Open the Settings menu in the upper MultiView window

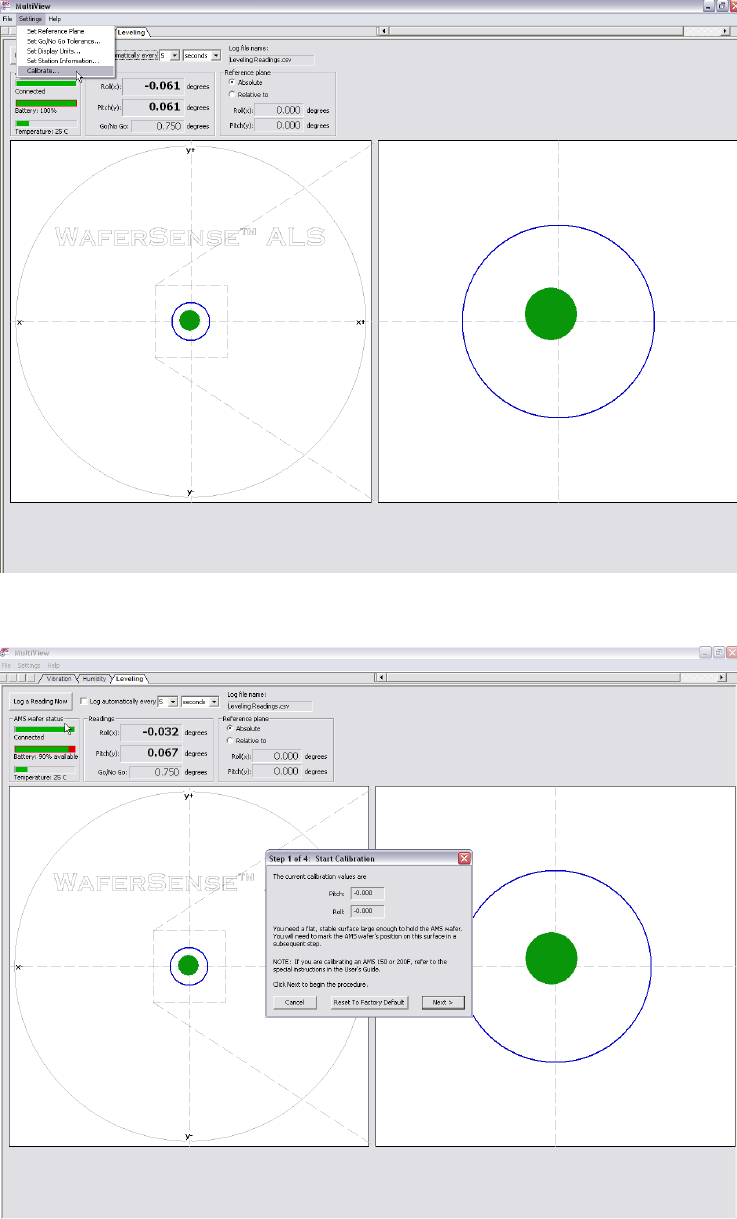[30, 19]
